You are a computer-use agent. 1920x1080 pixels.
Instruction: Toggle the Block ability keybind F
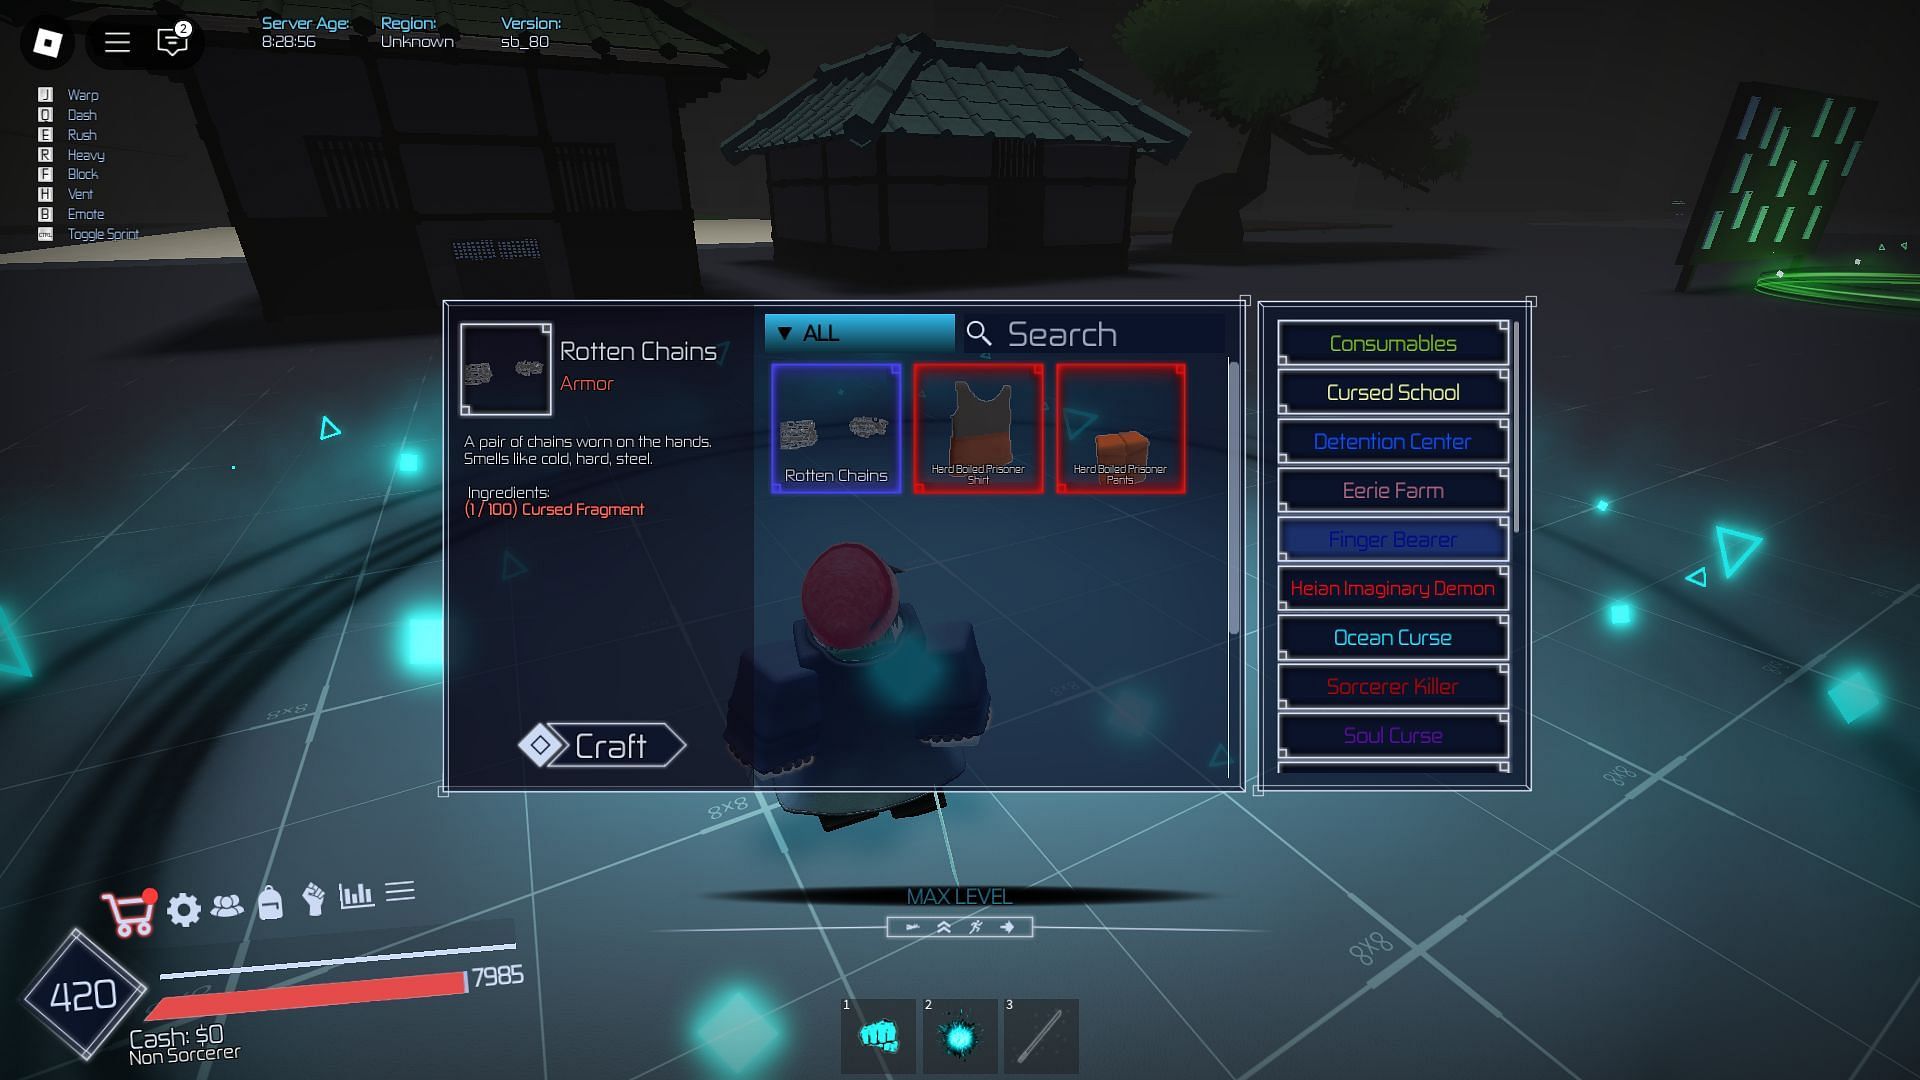click(44, 174)
